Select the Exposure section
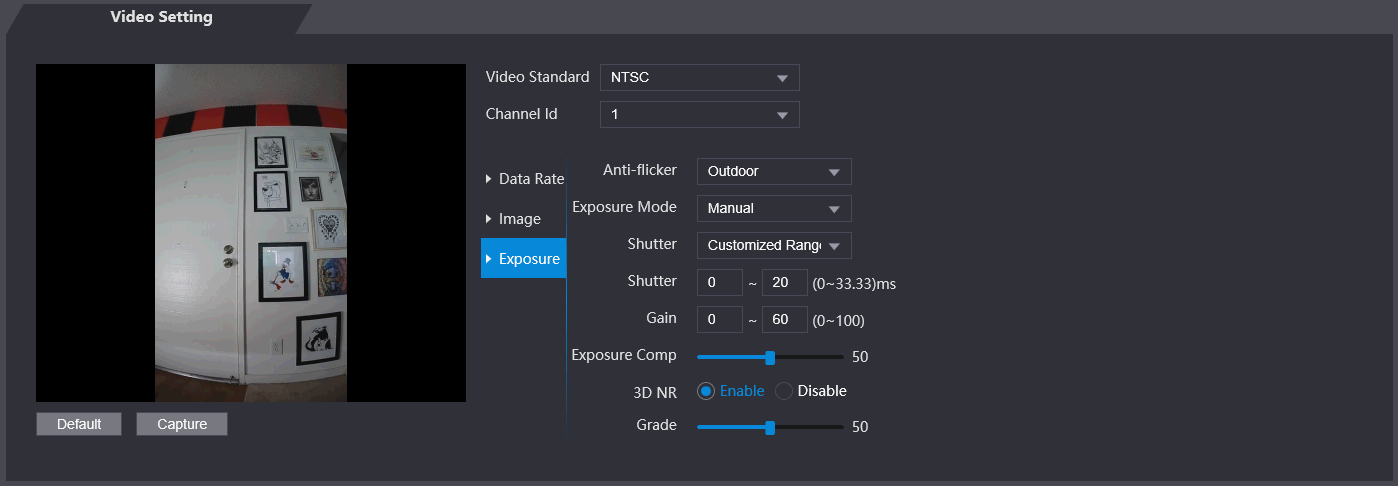The image size is (1398, 486). point(523,259)
